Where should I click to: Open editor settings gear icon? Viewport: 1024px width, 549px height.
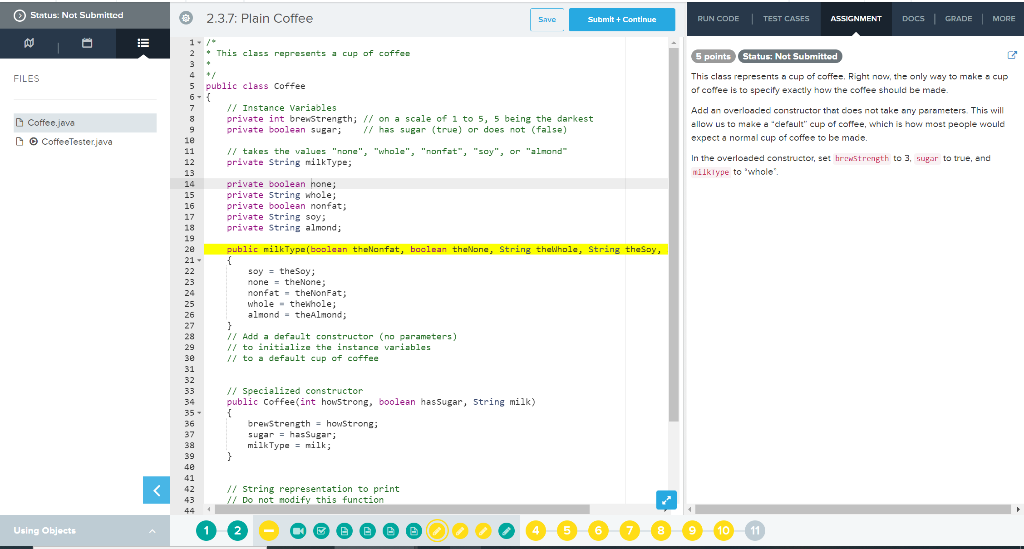[186, 18]
